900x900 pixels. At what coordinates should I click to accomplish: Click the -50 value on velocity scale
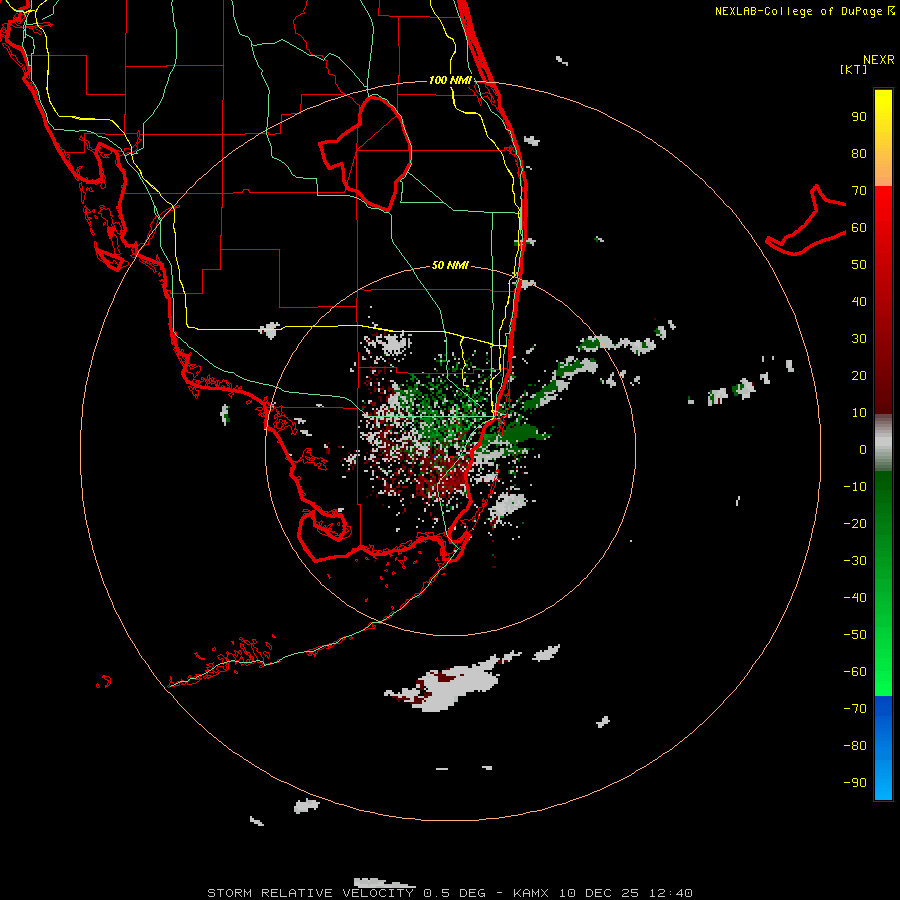click(855, 635)
